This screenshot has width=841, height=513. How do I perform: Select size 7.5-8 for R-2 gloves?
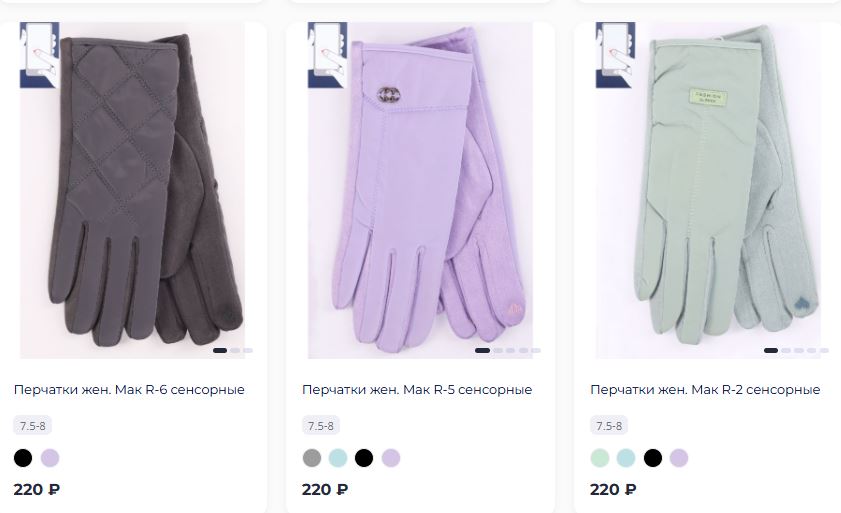click(609, 426)
